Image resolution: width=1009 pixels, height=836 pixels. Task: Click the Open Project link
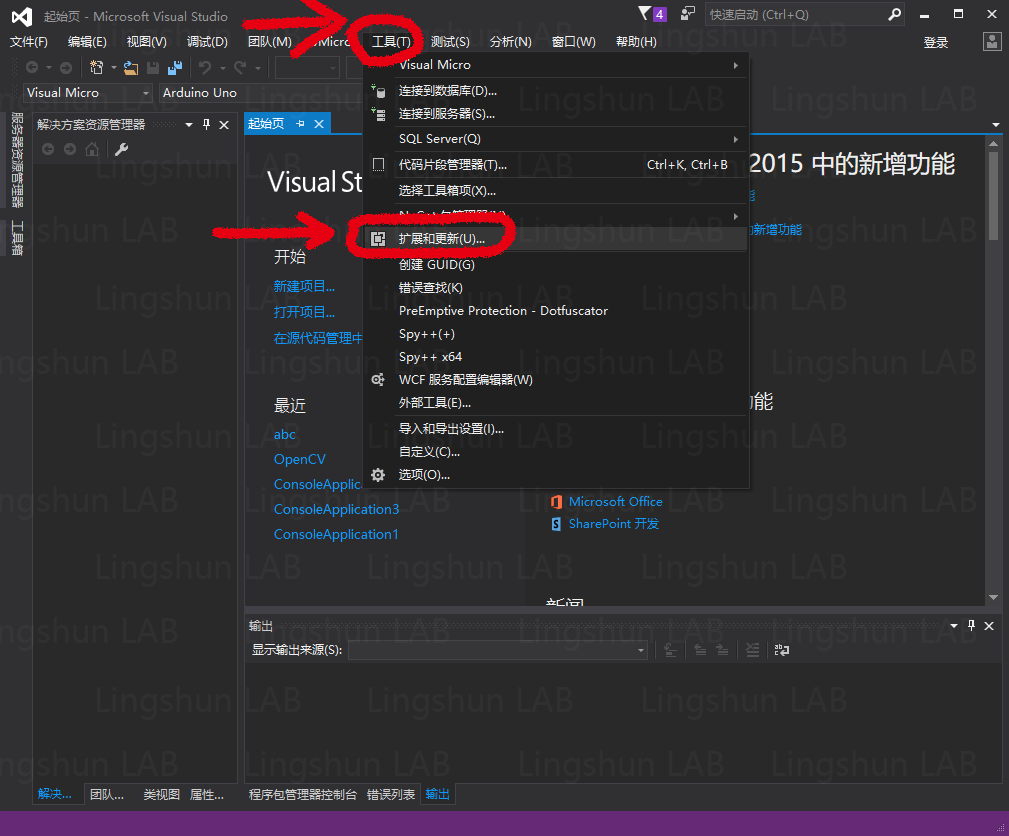(x=304, y=312)
